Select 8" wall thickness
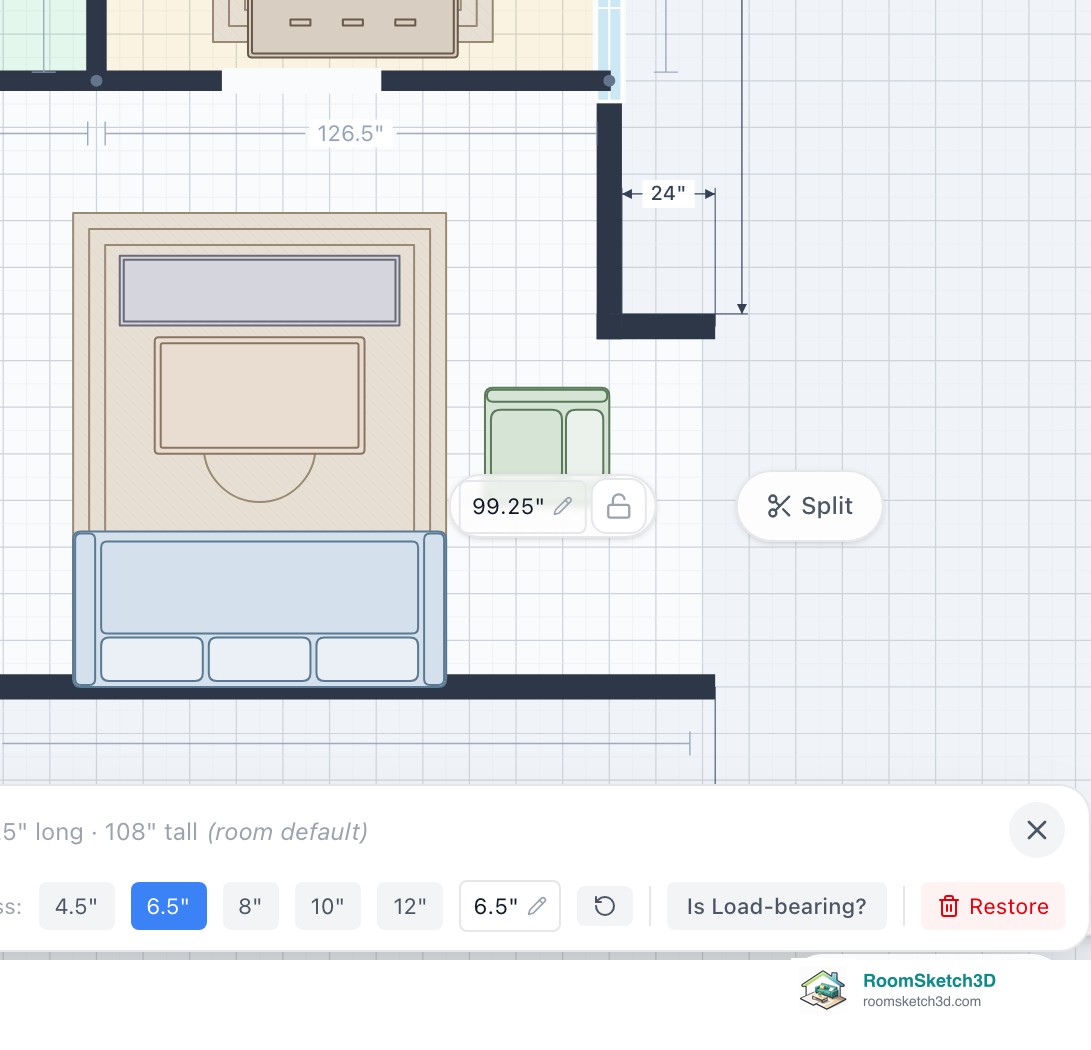Viewport: 1091px width, 1050px height. [250, 906]
